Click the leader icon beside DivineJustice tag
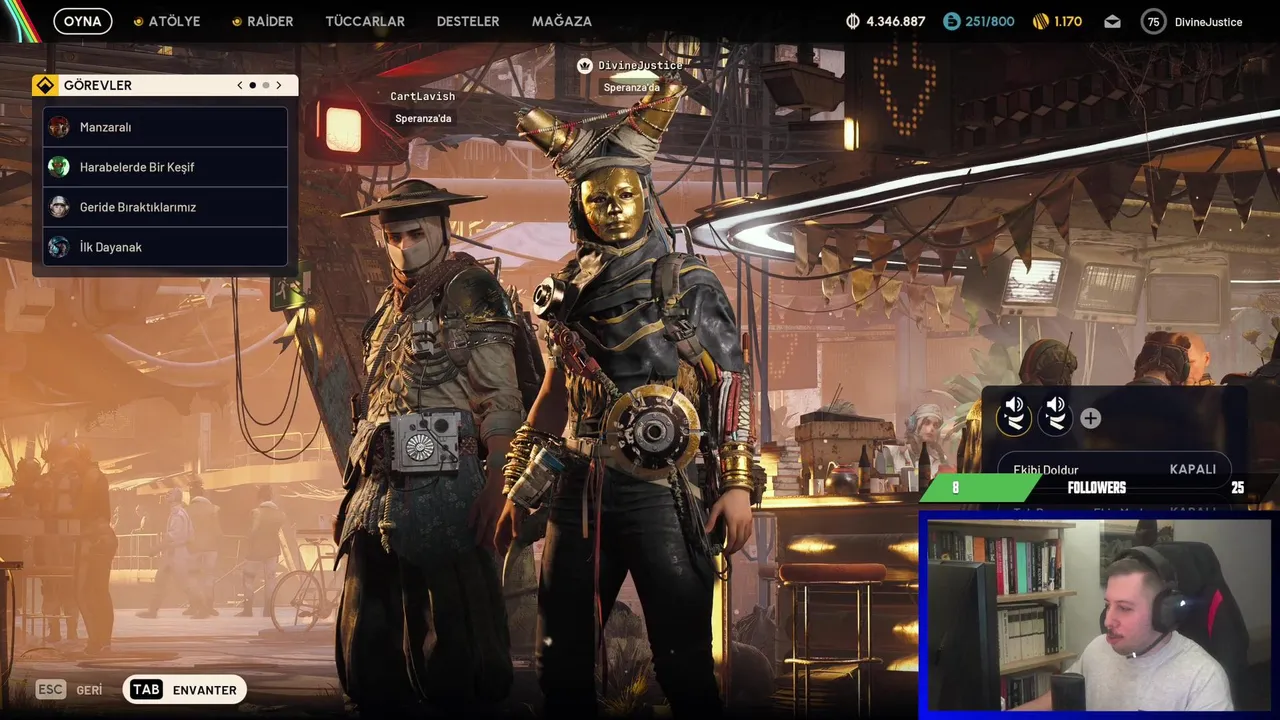The image size is (1280, 720). pos(585,65)
